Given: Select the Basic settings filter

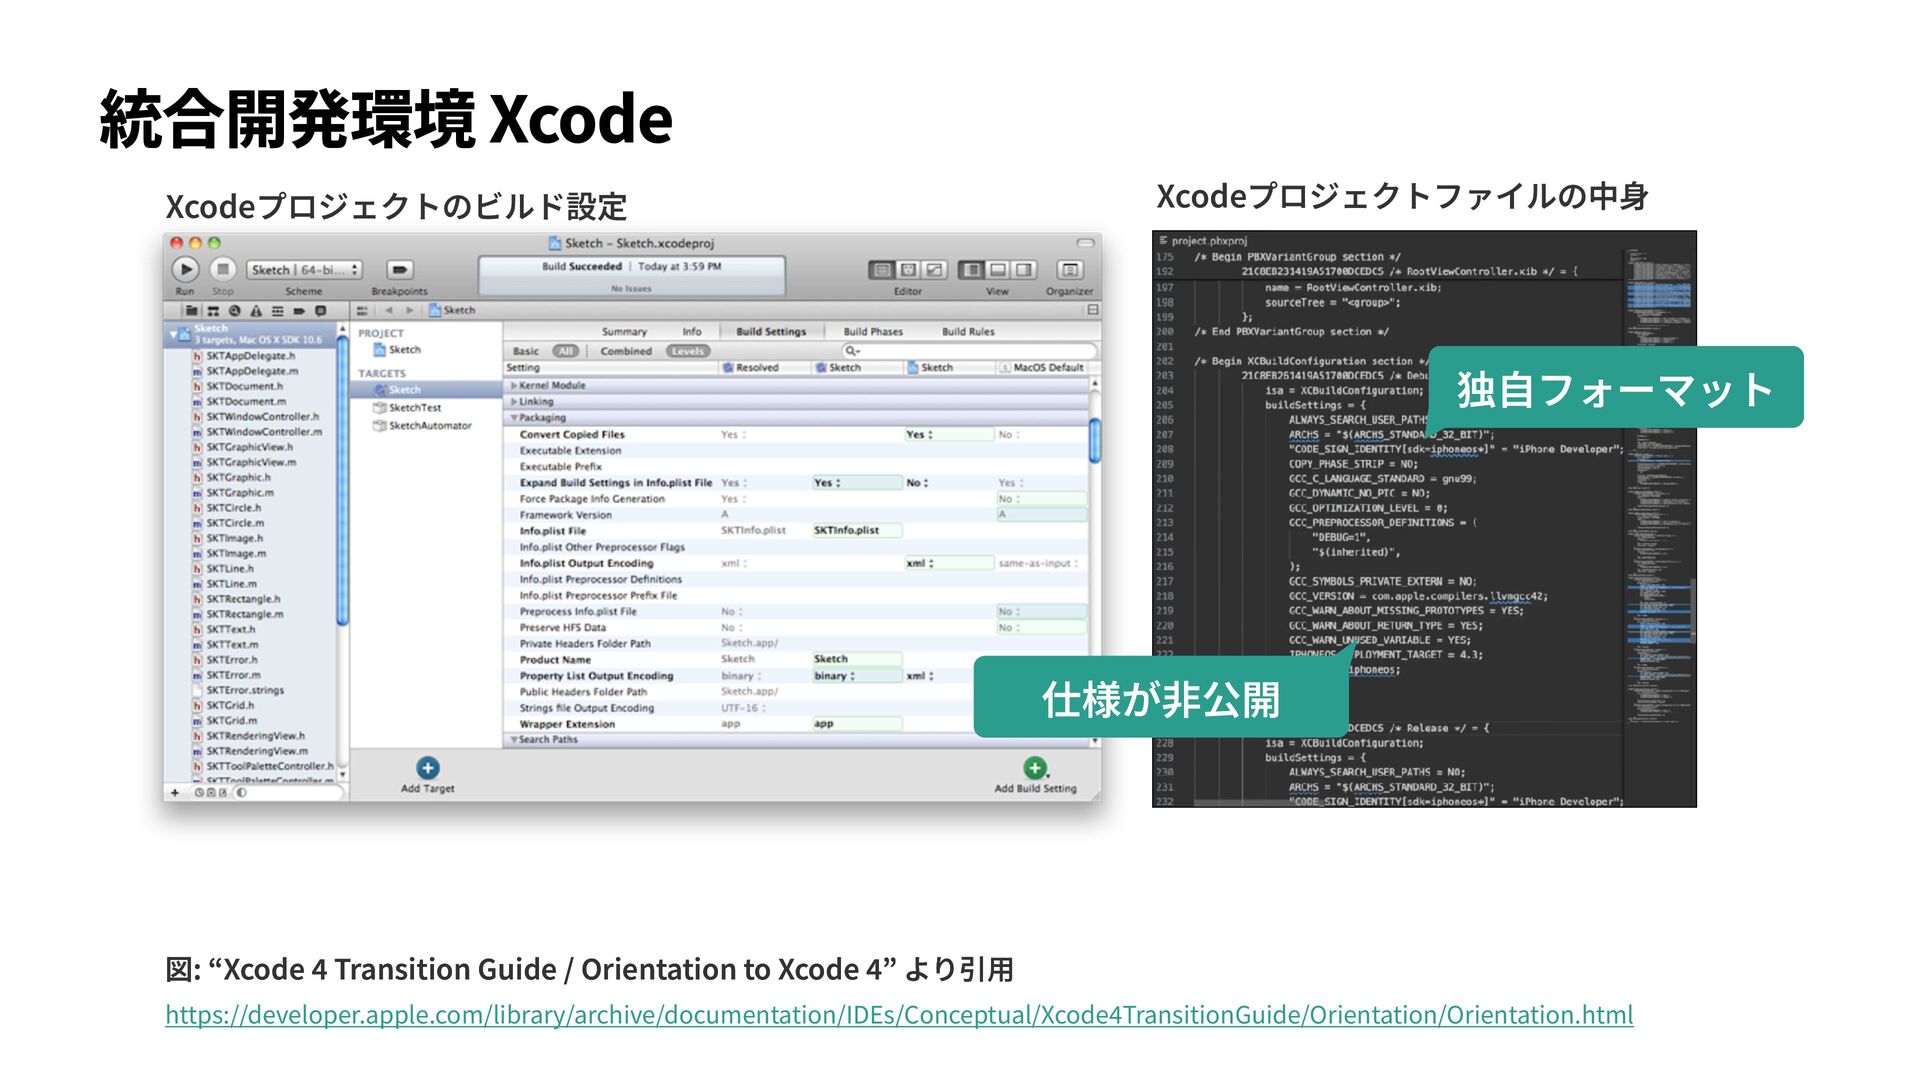Looking at the screenshot, I should [526, 352].
